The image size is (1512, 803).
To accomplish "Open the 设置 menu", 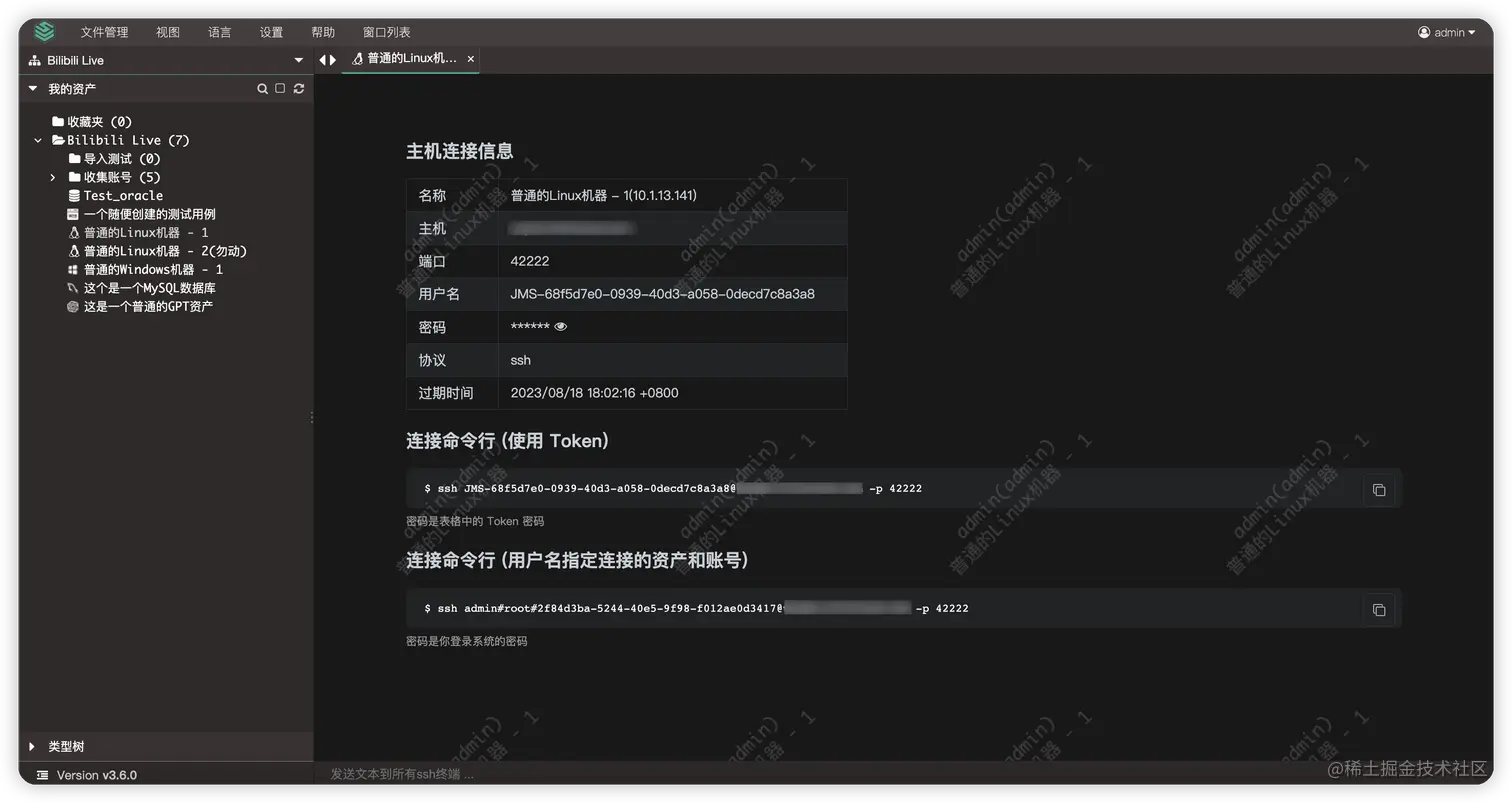I will 271,32.
